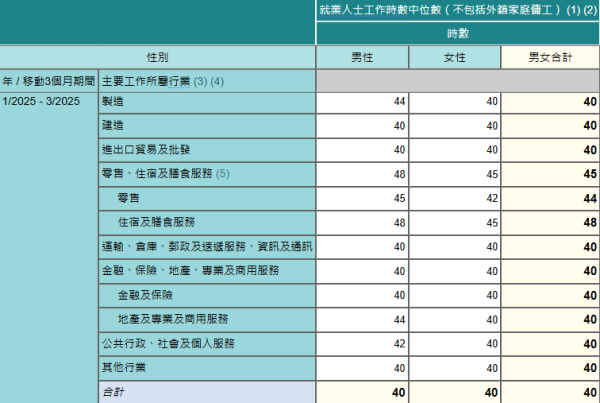600x403 pixels.
Task: Select the period cell 1/2025 - 3/2025
Action: coord(41,101)
